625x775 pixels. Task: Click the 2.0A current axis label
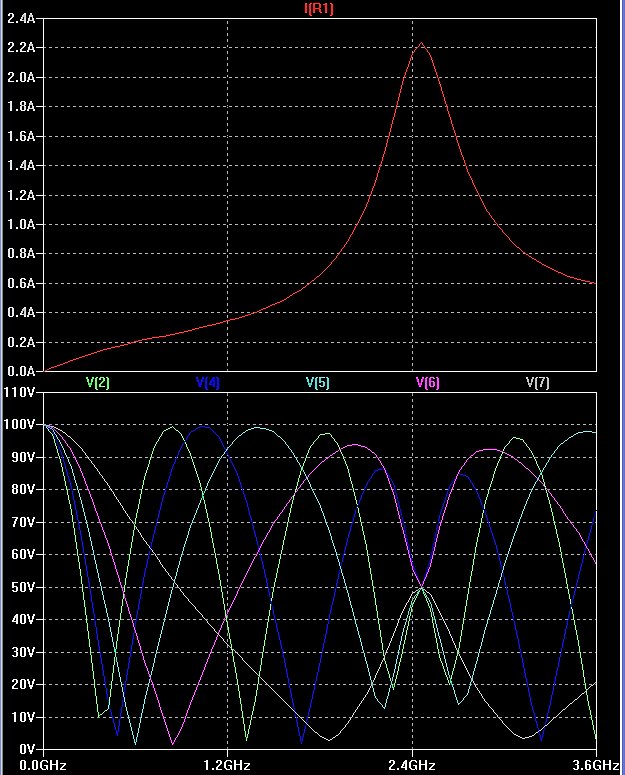click(x=22, y=77)
